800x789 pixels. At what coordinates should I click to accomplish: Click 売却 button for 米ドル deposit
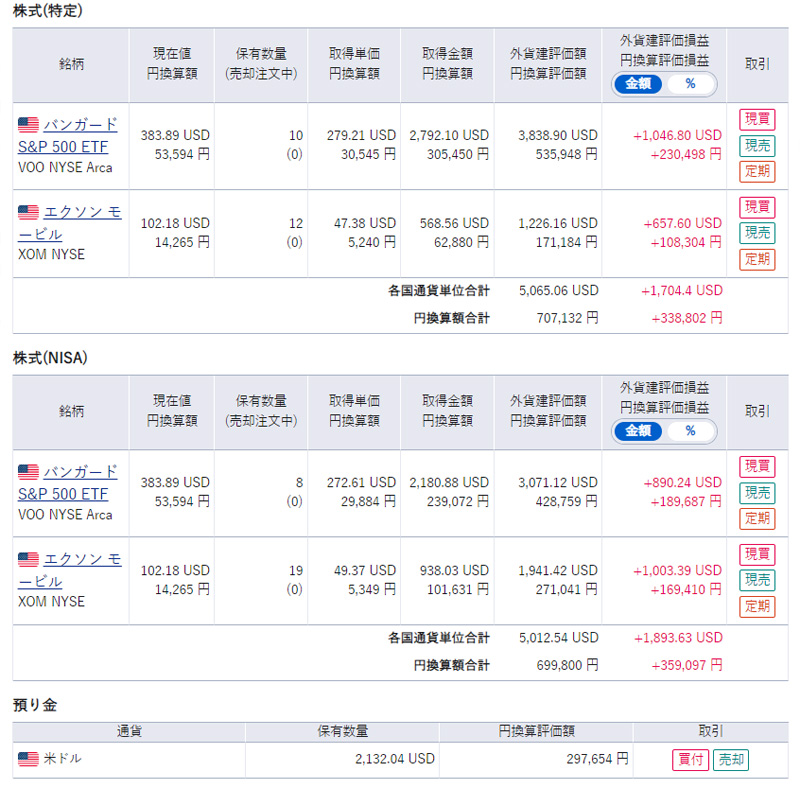tap(731, 759)
